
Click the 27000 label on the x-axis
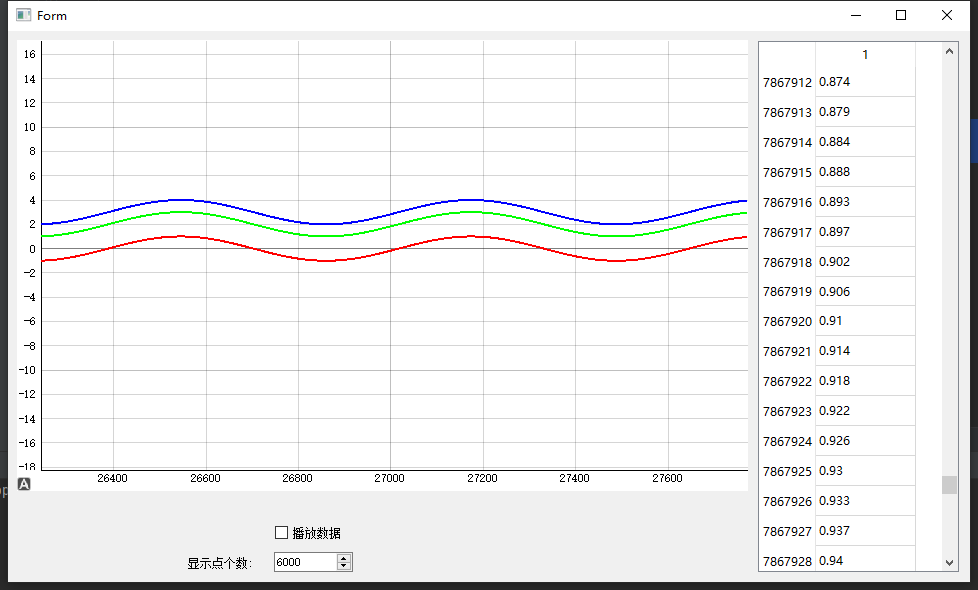pyautogui.click(x=389, y=478)
